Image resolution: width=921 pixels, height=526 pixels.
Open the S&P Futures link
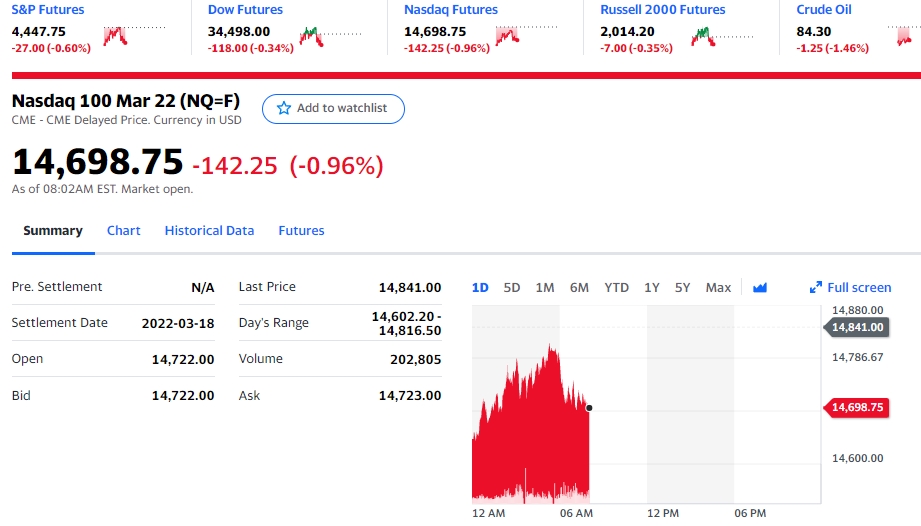pyautogui.click(x=48, y=9)
